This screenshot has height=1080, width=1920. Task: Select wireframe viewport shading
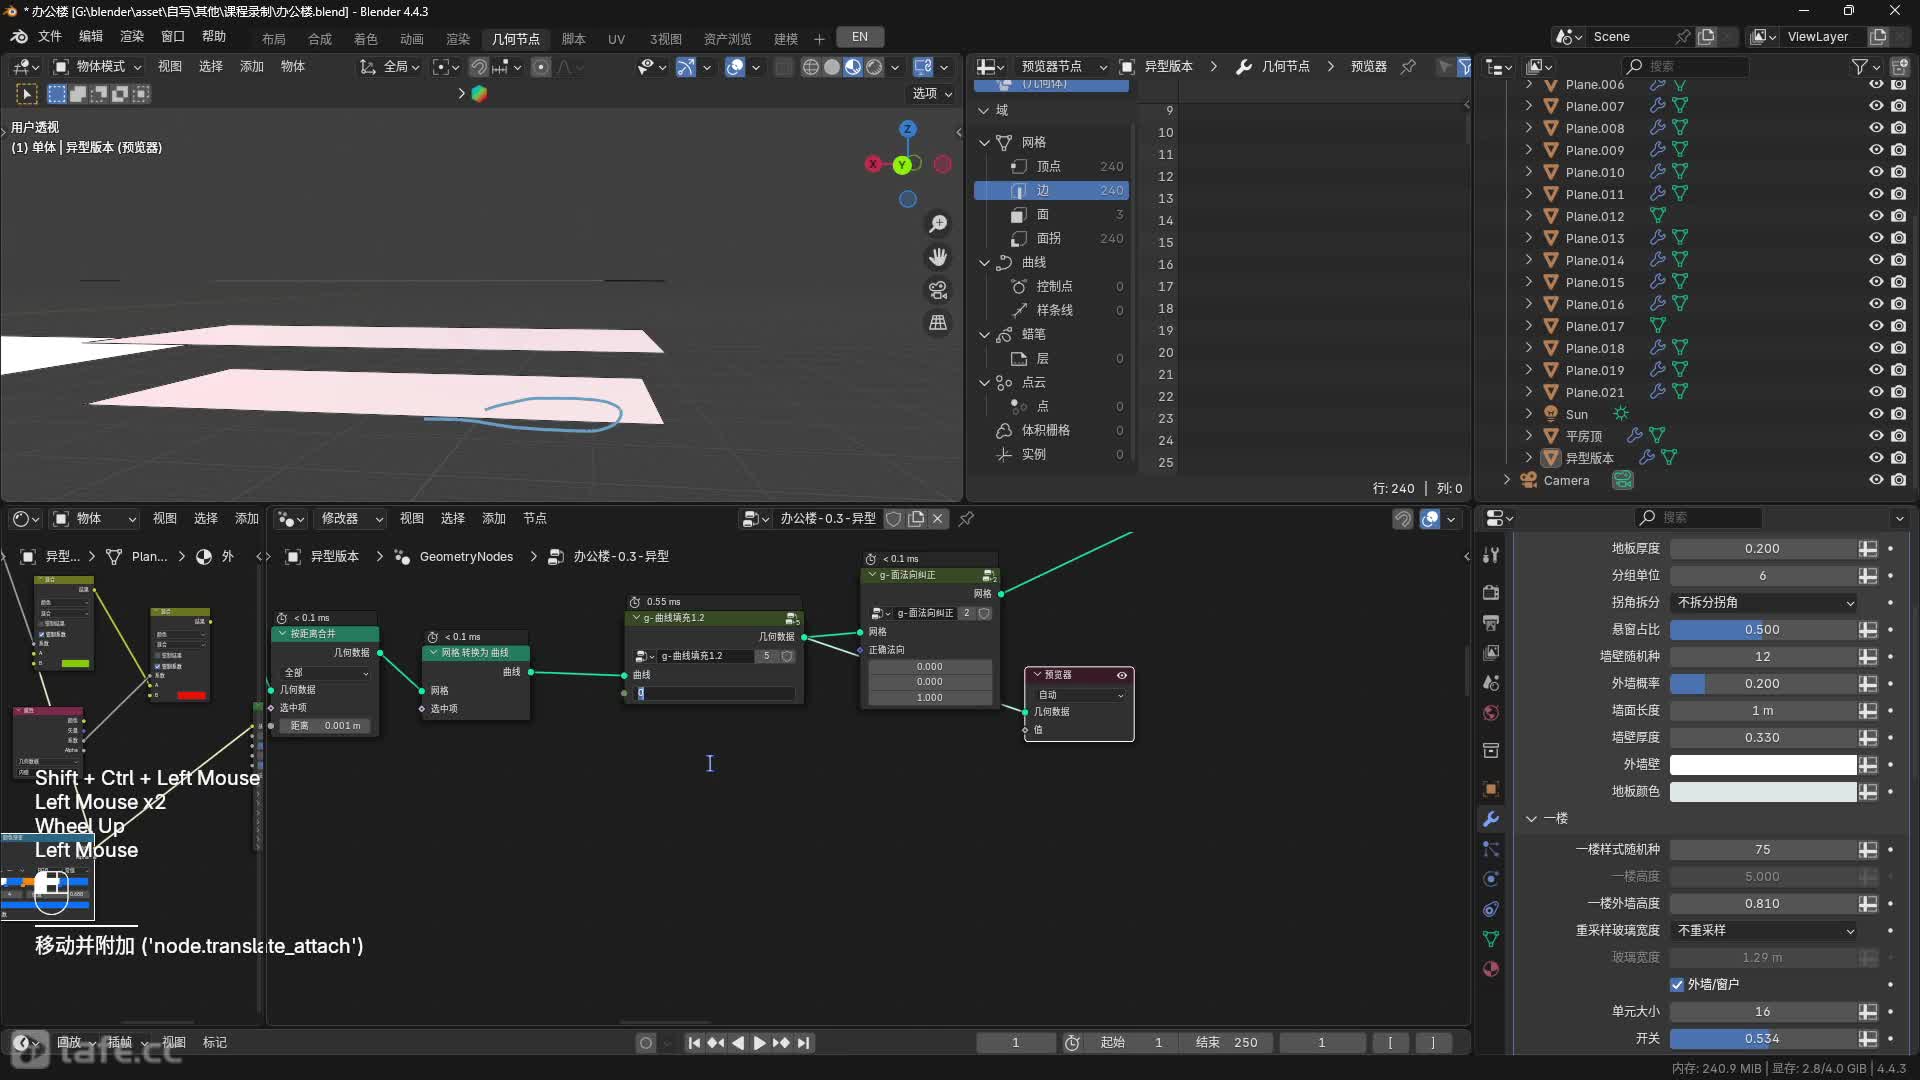point(811,67)
